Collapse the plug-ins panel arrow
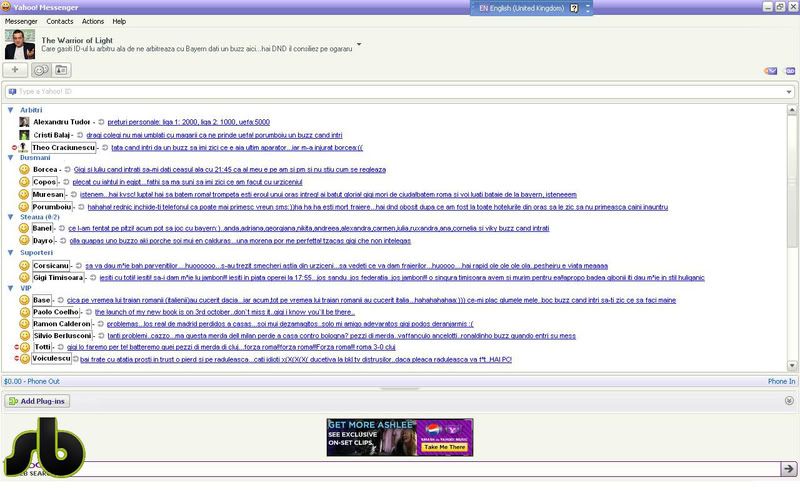Screen dimensions: 800x500 coord(789,401)
